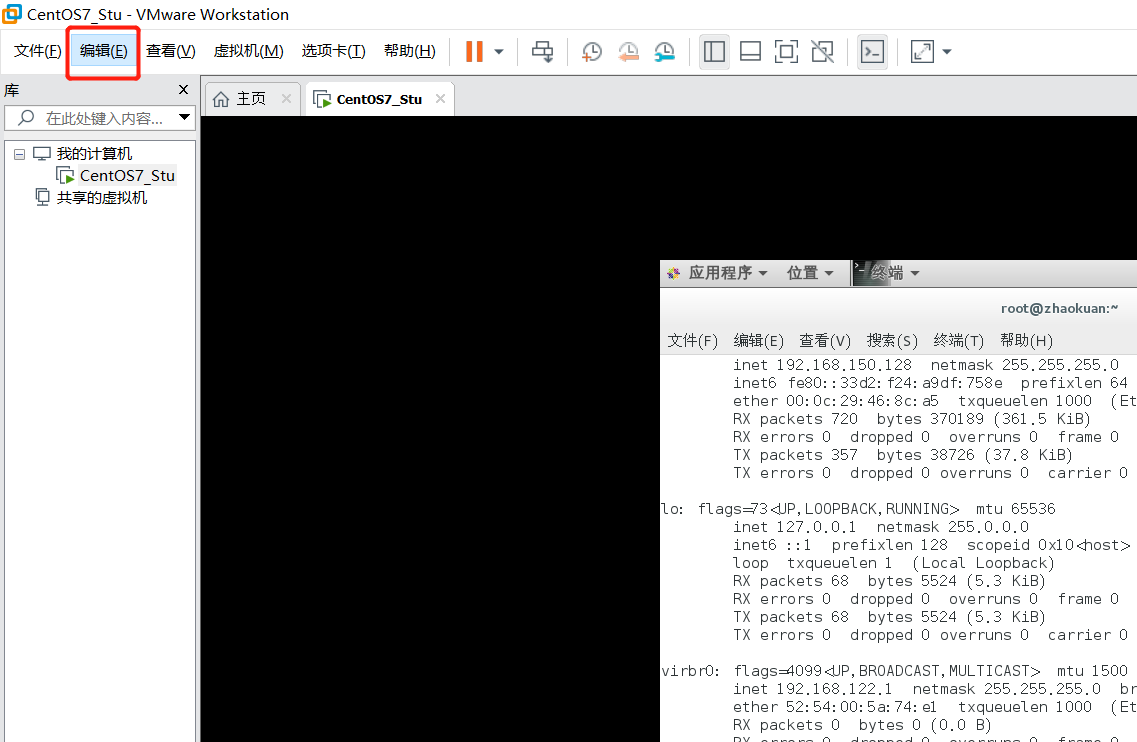Click the root@zhaokuan:~ terminal title
Image resolution: width=1137 pixels, height=742 pixels.
click(1059, 308)
